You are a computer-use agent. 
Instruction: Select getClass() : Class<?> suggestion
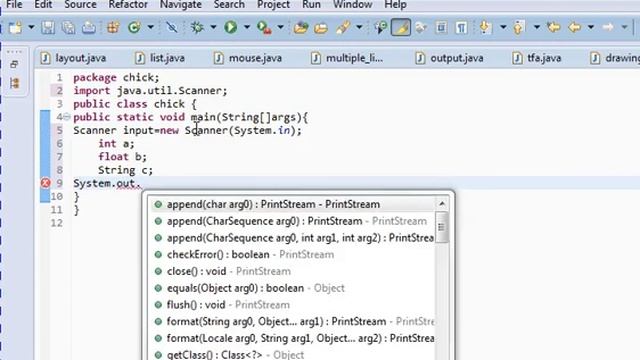[293, 354]
